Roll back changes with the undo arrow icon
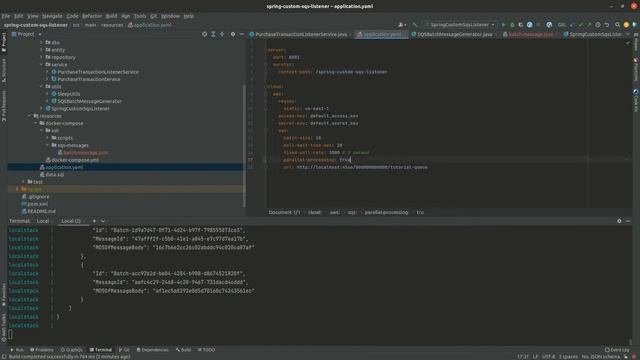 [x=607, y=25]
